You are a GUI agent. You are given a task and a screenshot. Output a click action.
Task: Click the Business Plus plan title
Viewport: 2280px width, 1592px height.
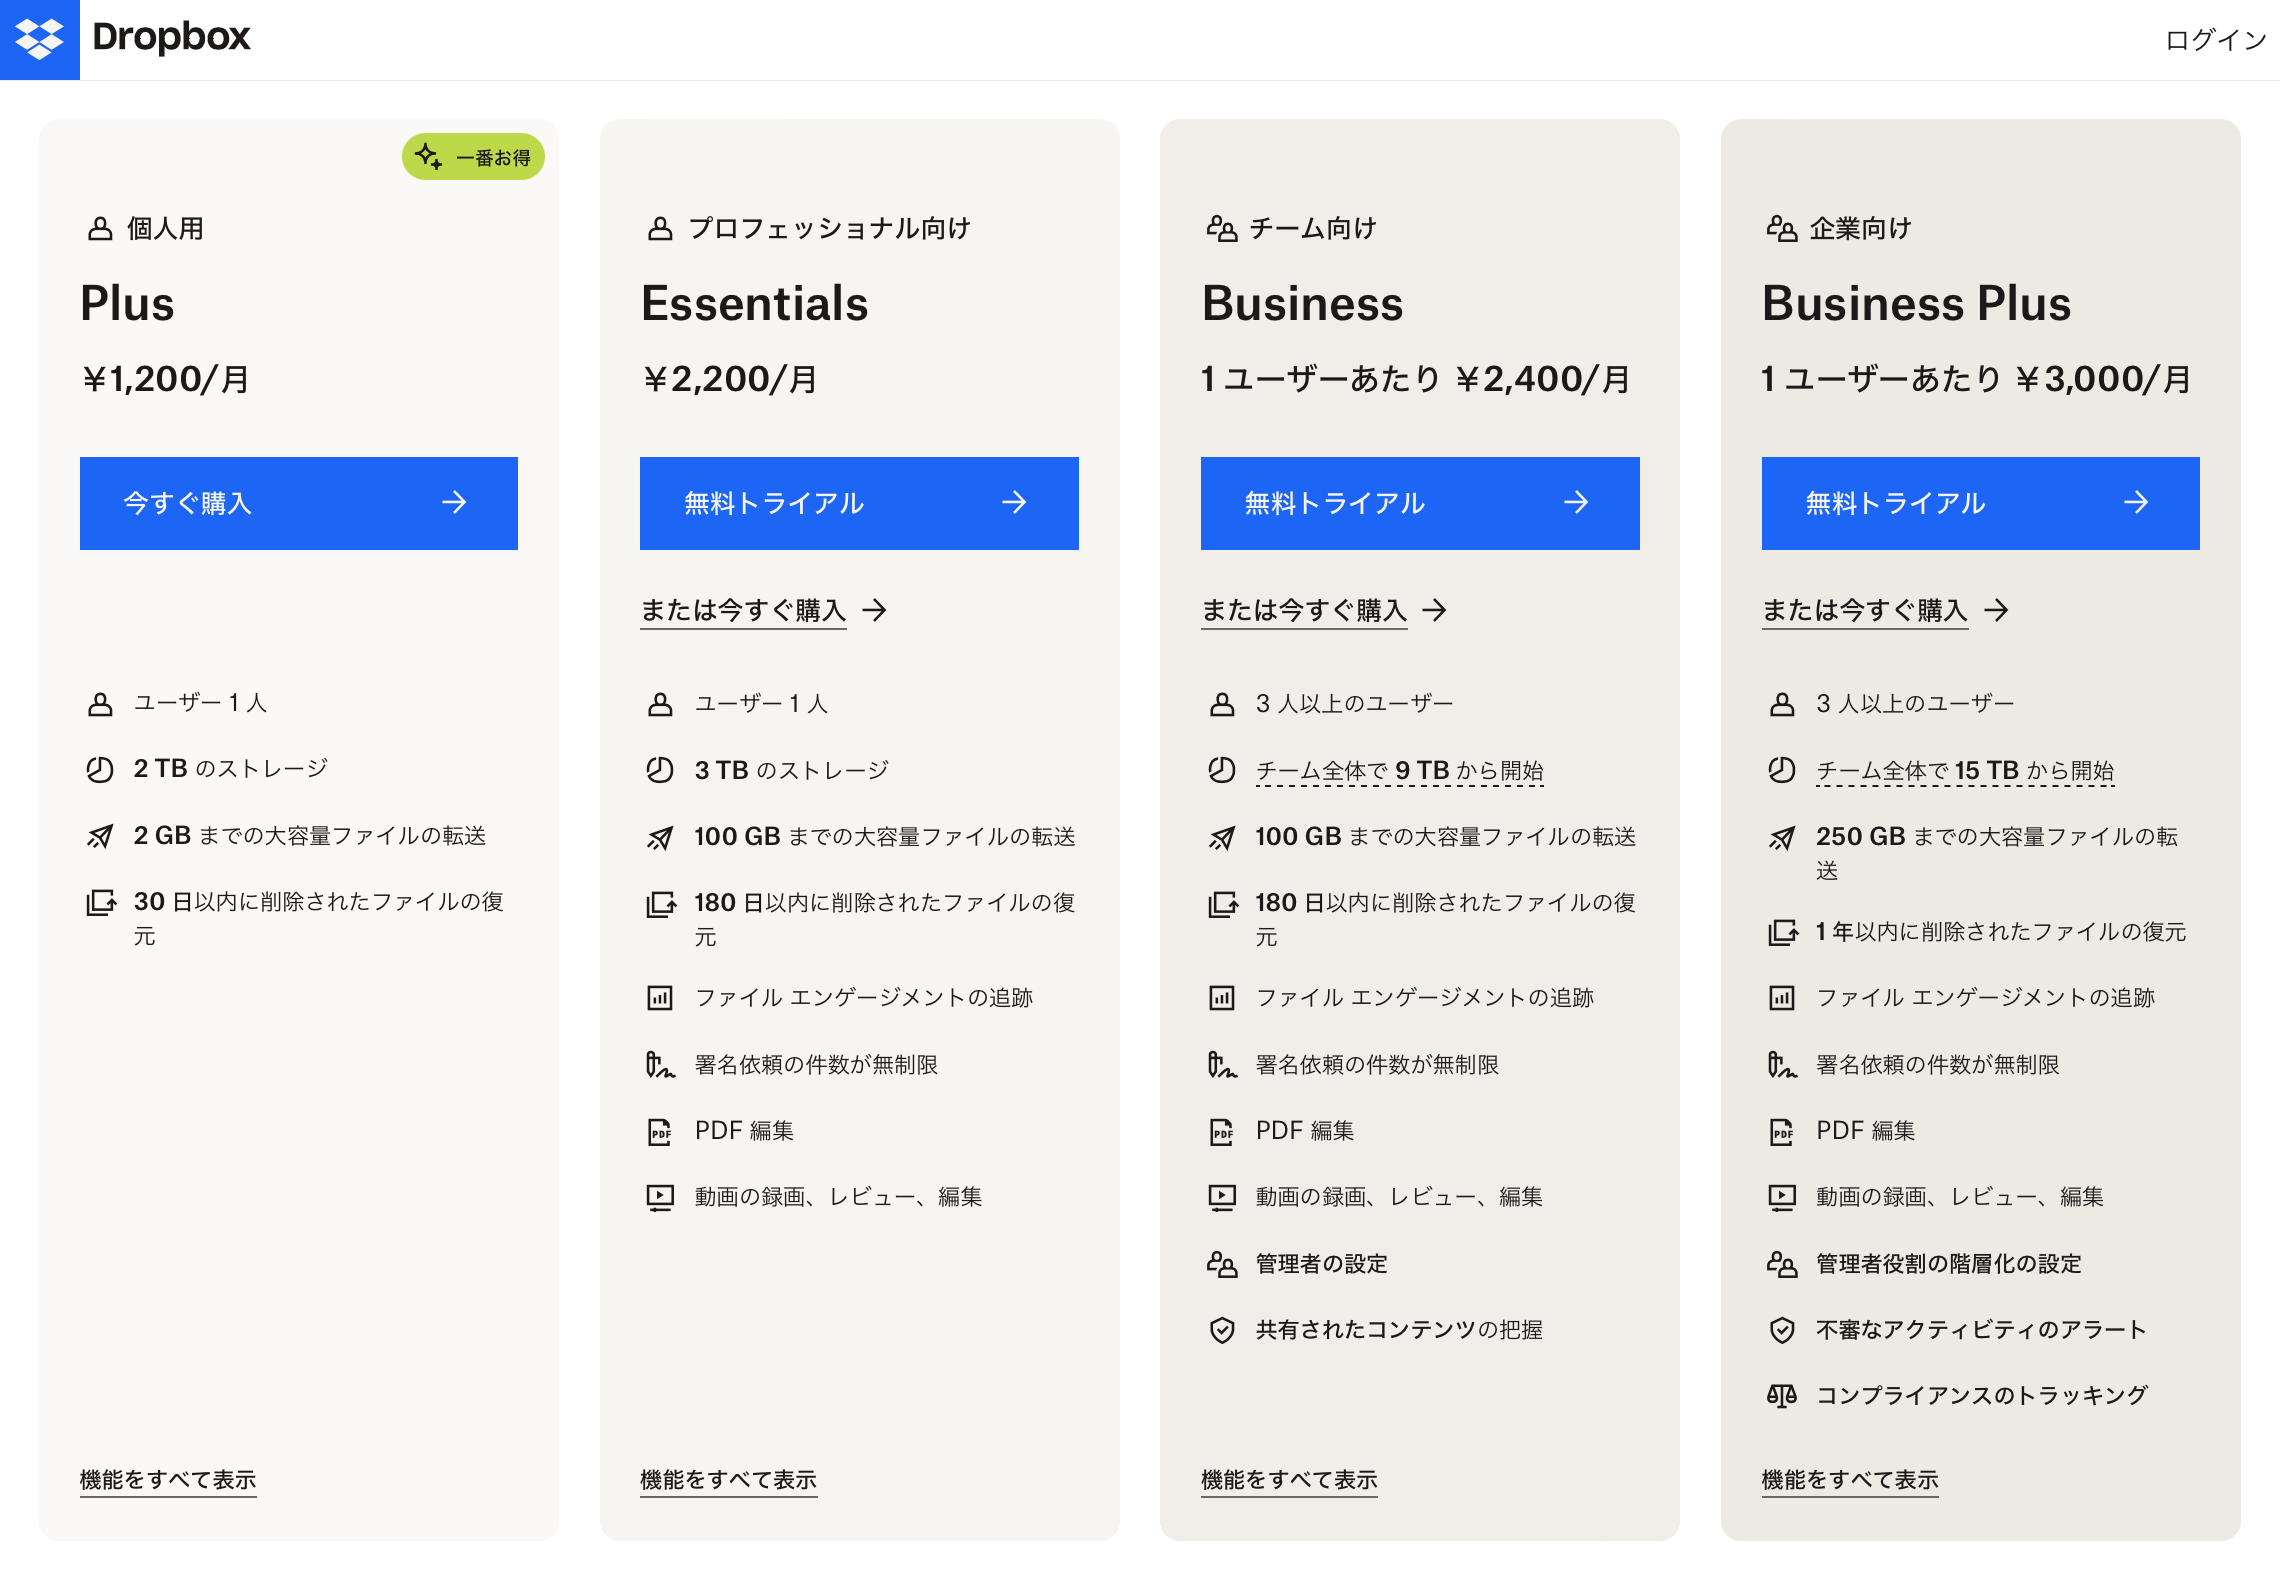tap(1916, 304)
